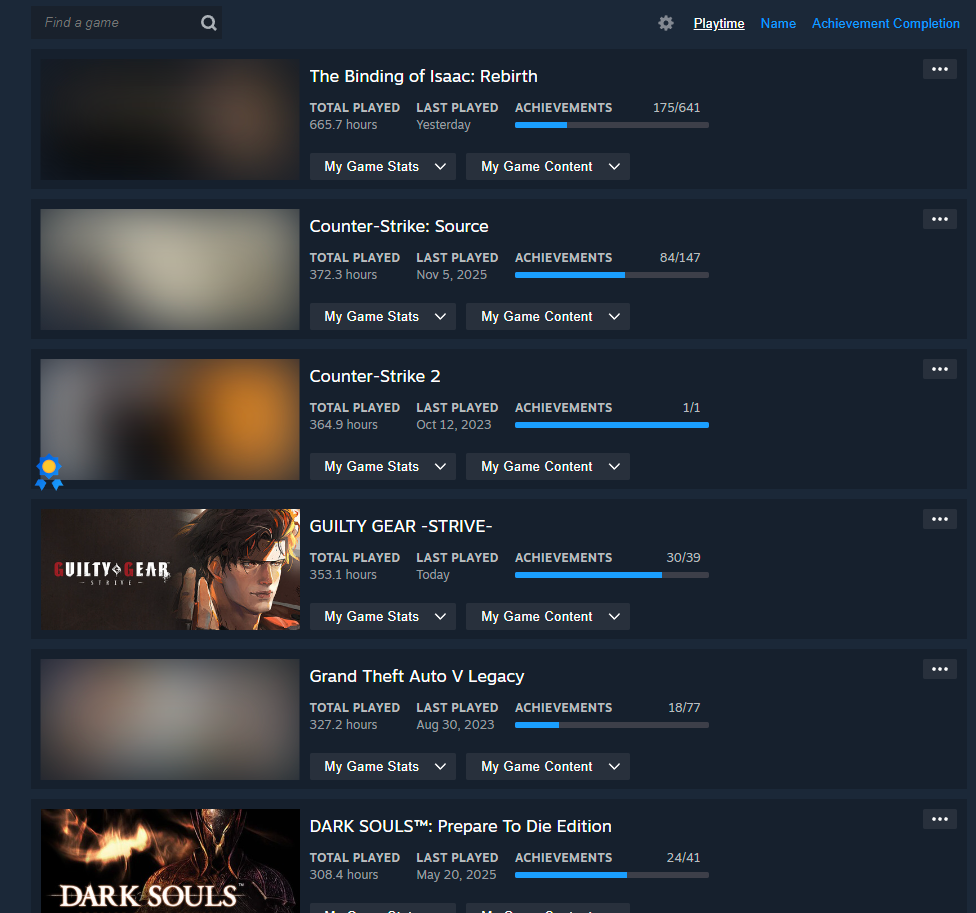Click DARK SOULS achievement progress bar

[x=612, y=876]
